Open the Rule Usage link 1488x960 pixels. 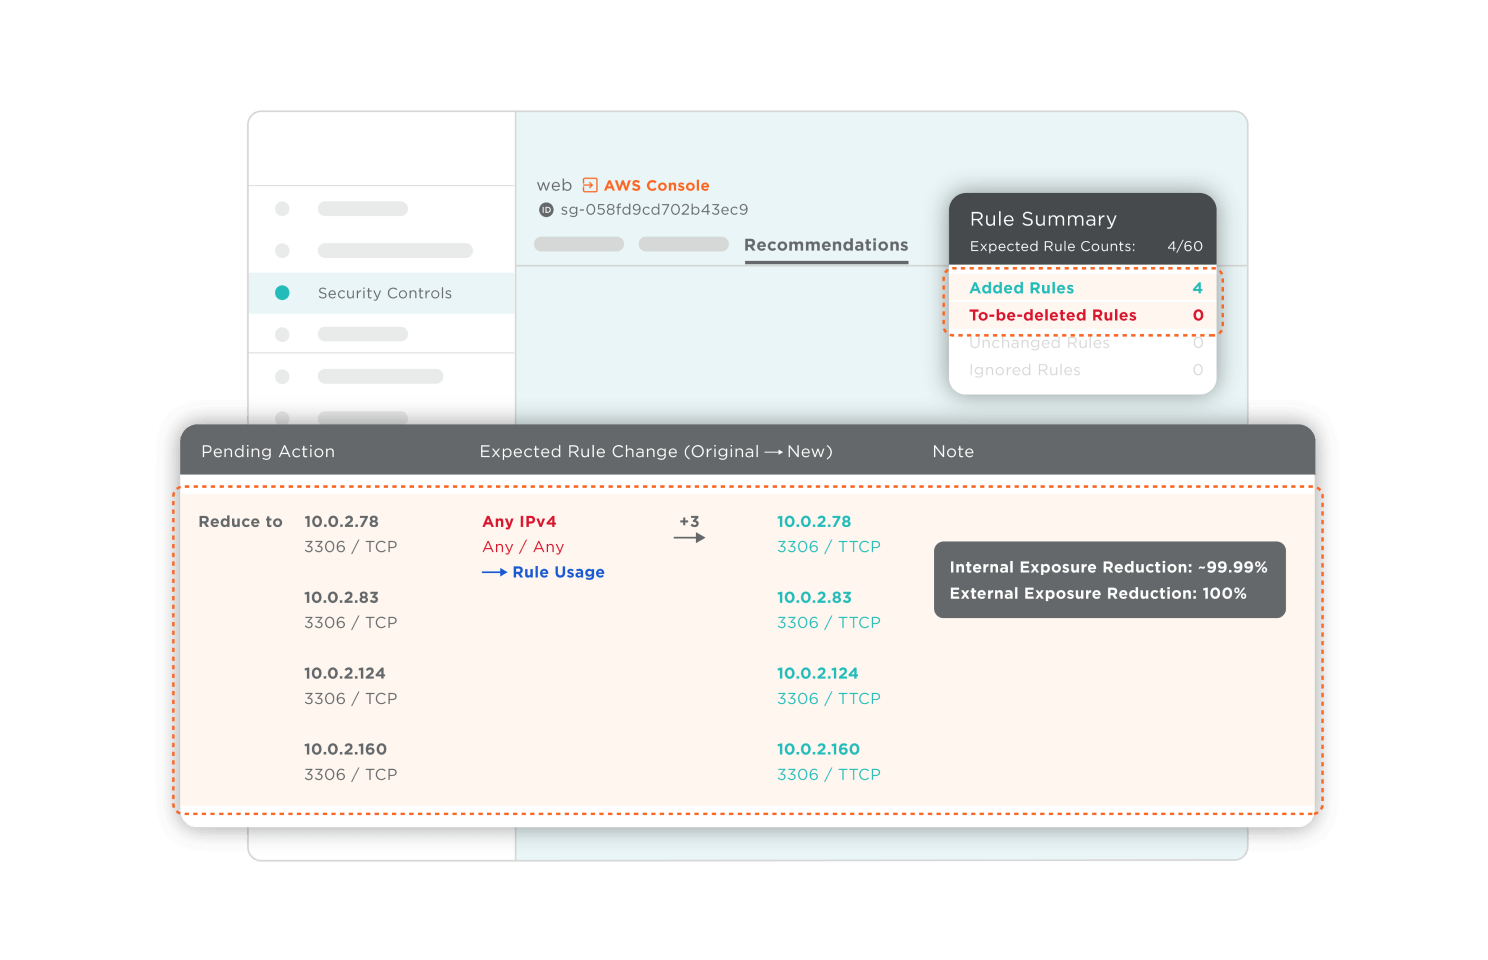[558, 572]
